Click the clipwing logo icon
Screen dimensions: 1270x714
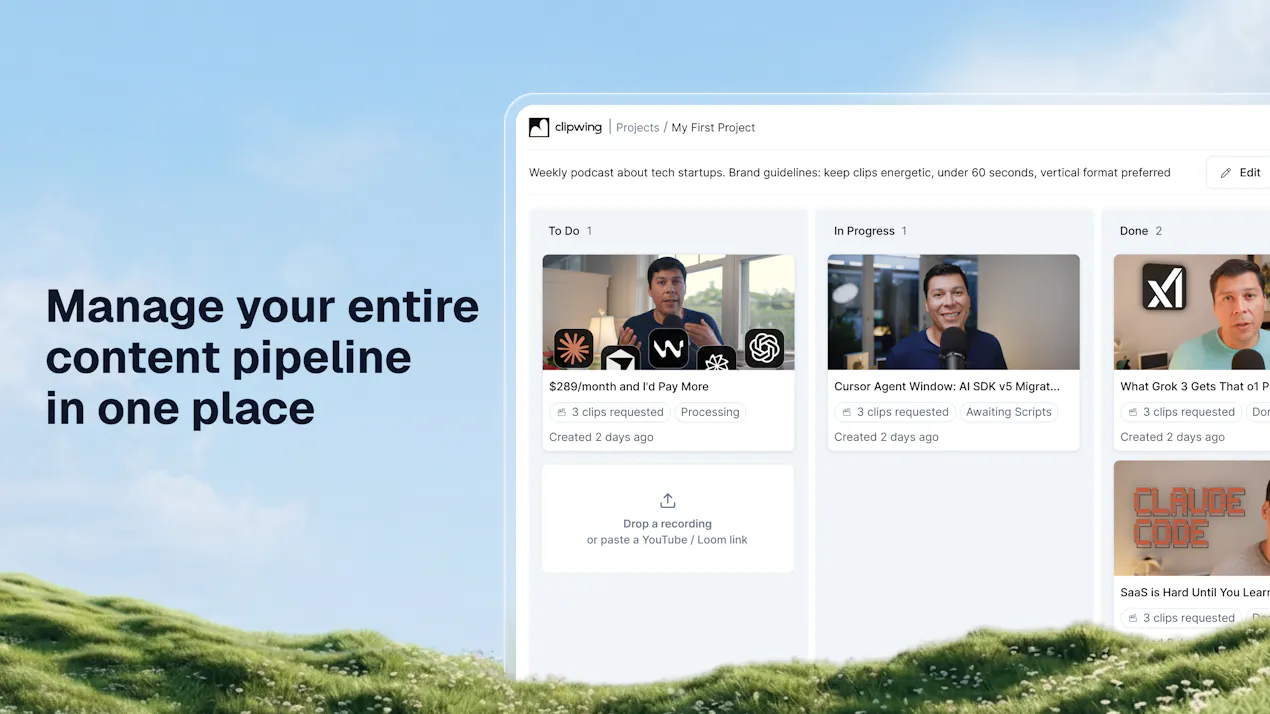[539, 127]
